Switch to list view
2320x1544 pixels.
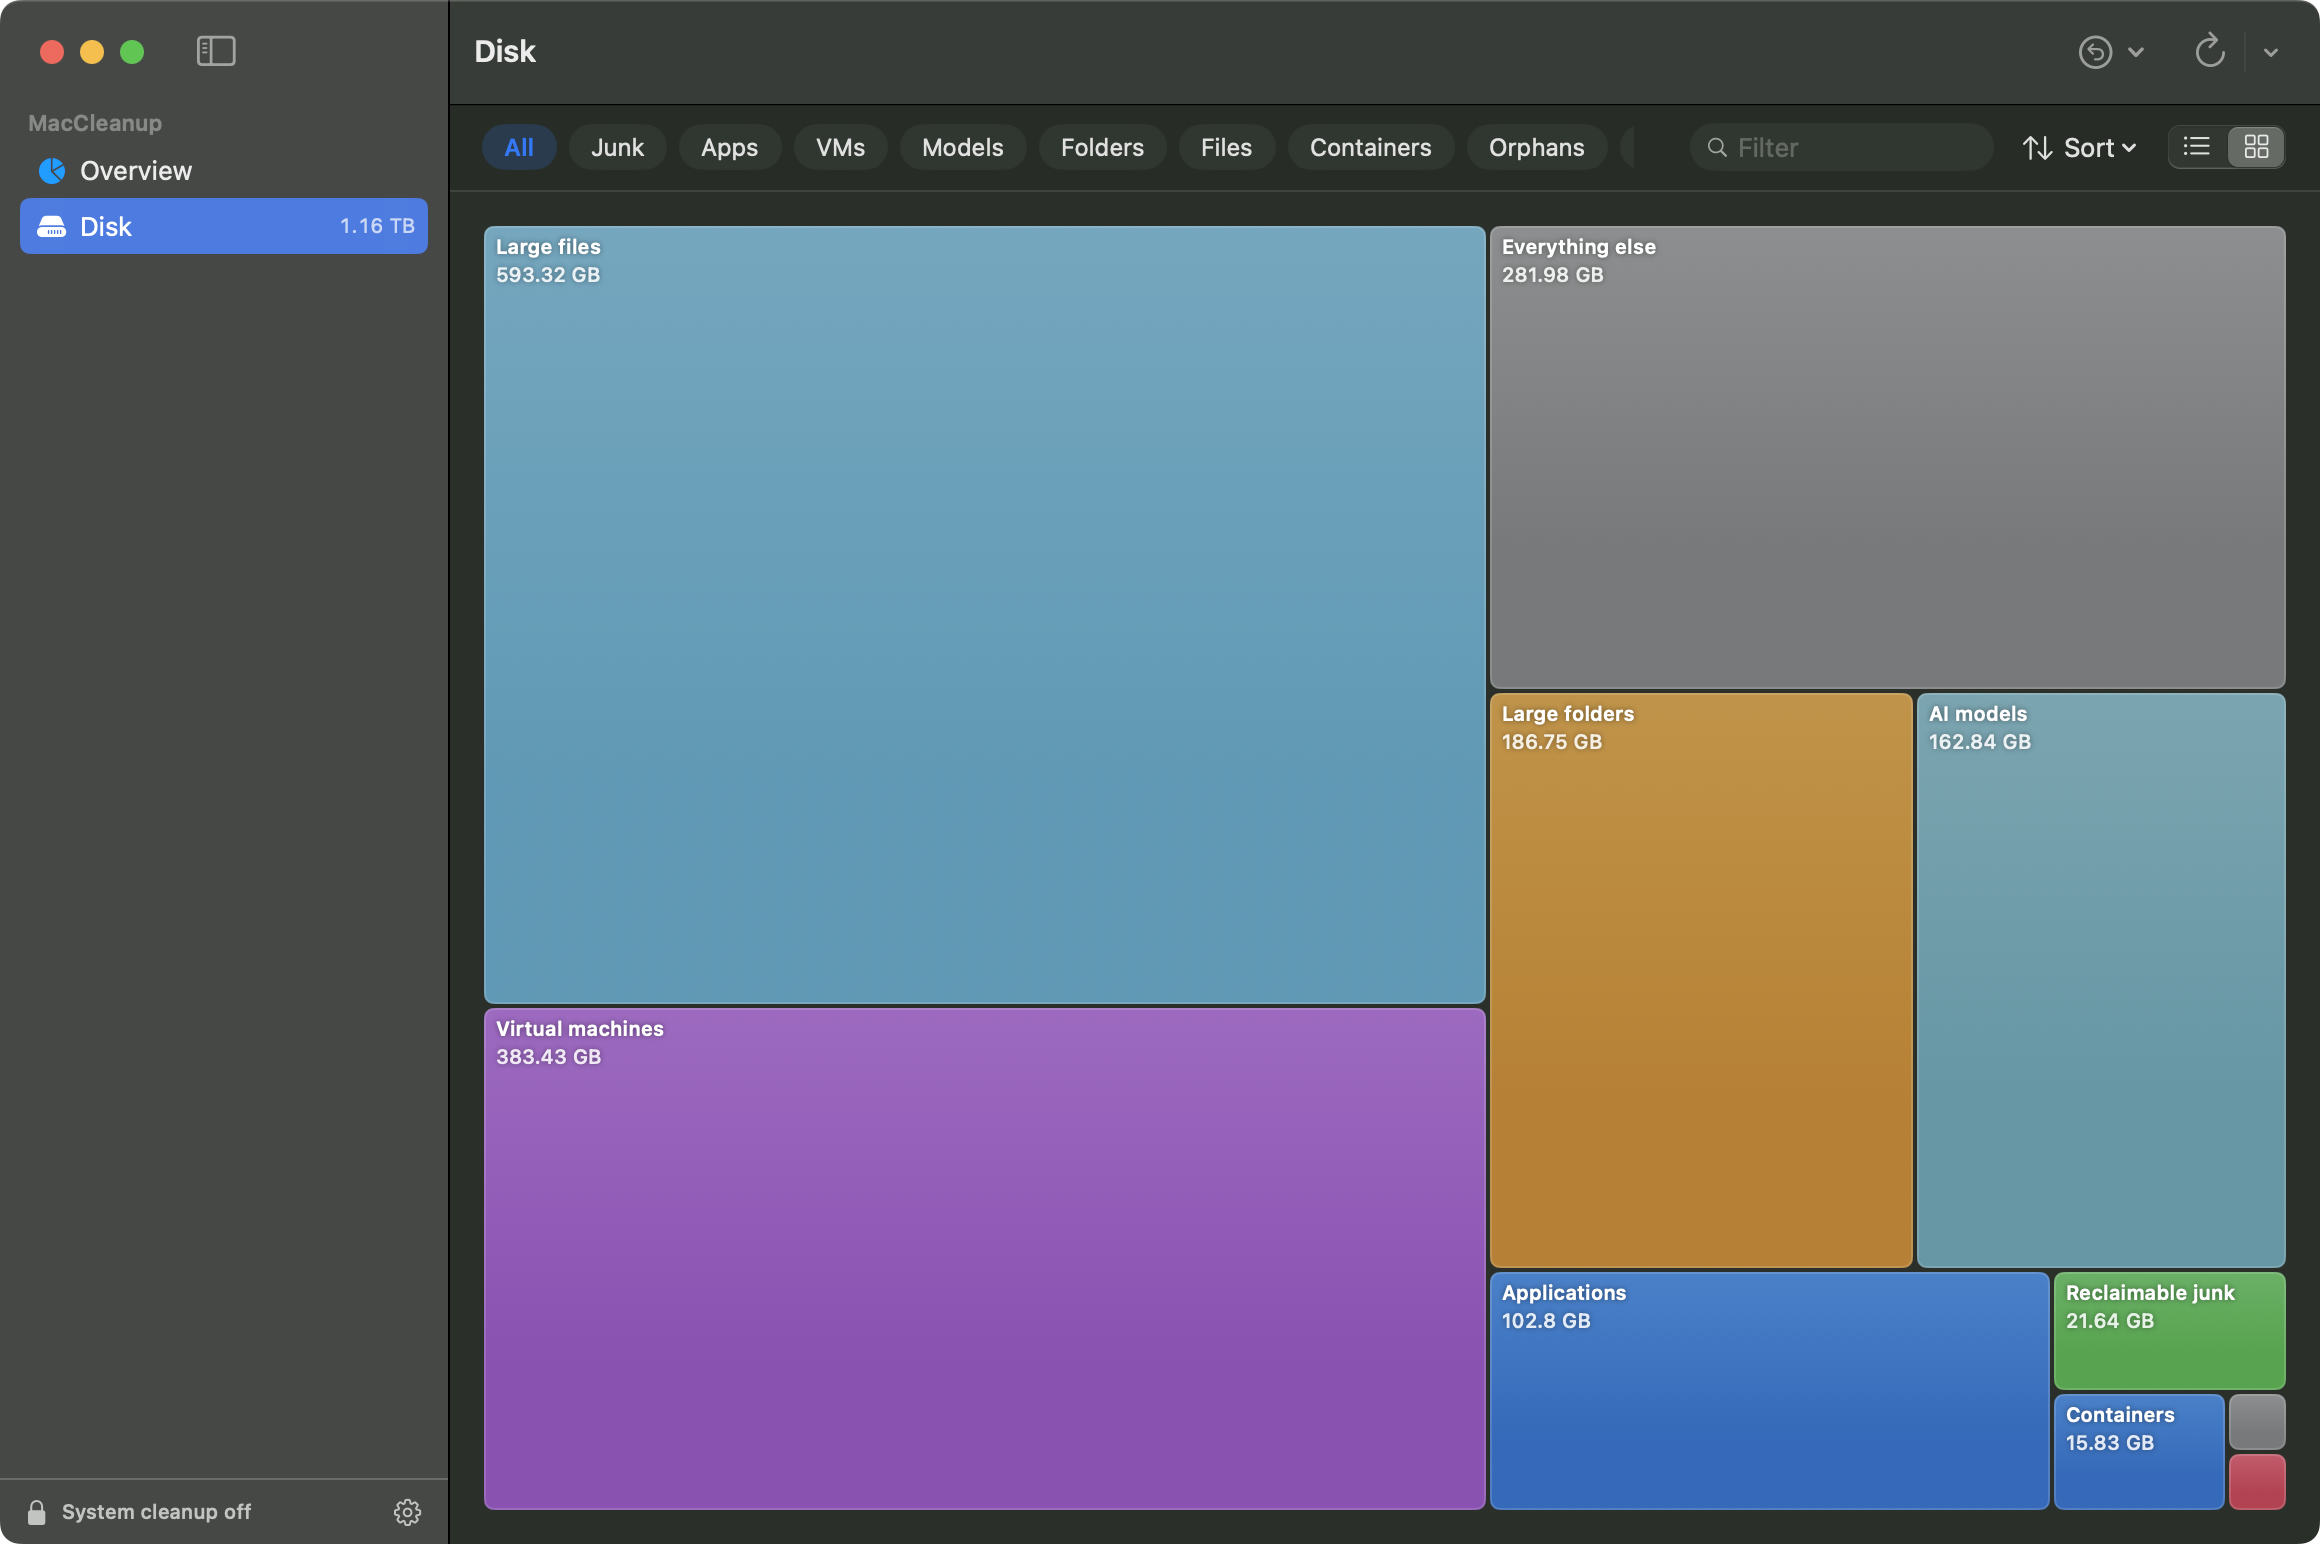tap(2197, 147)
